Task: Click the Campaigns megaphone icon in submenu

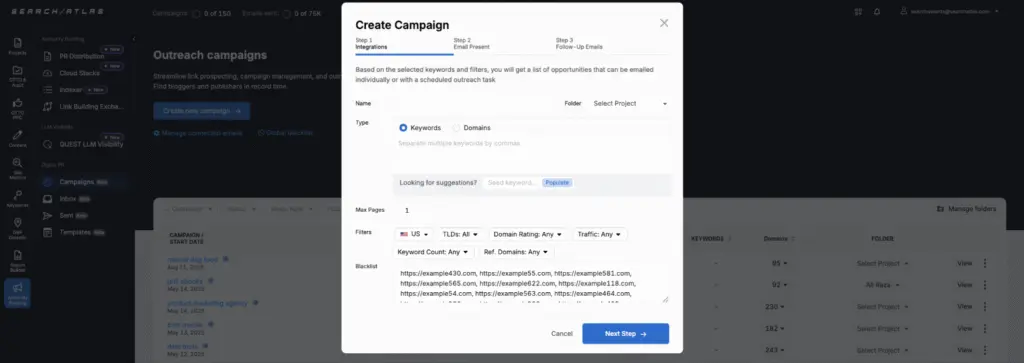Action: click(x=47, y=182)
